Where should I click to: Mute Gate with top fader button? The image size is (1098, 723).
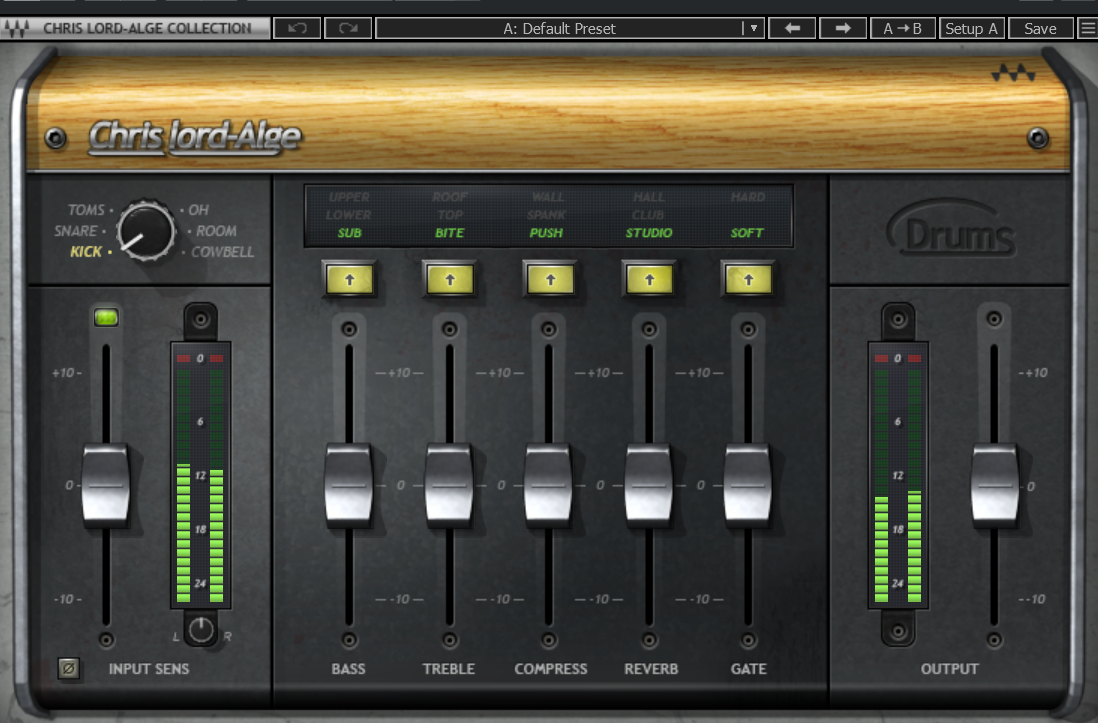748,329
